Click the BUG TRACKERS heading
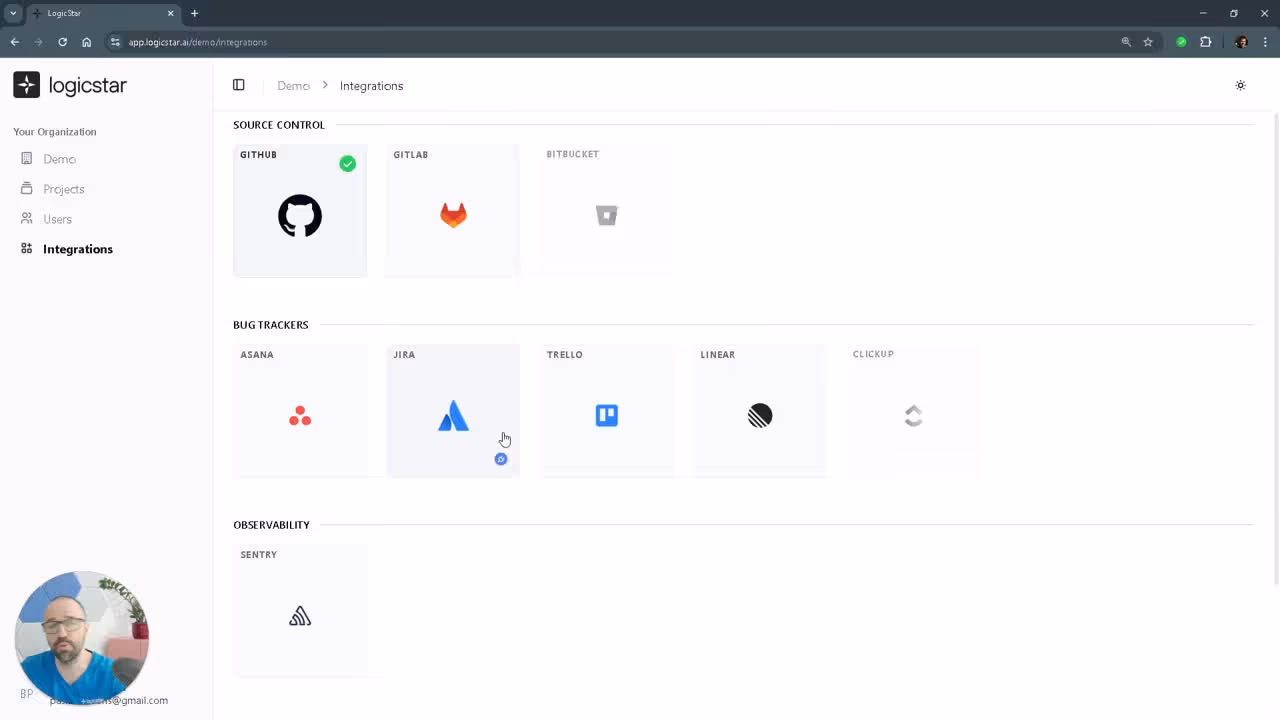The image size is (1280, 720). click(271, 325)
